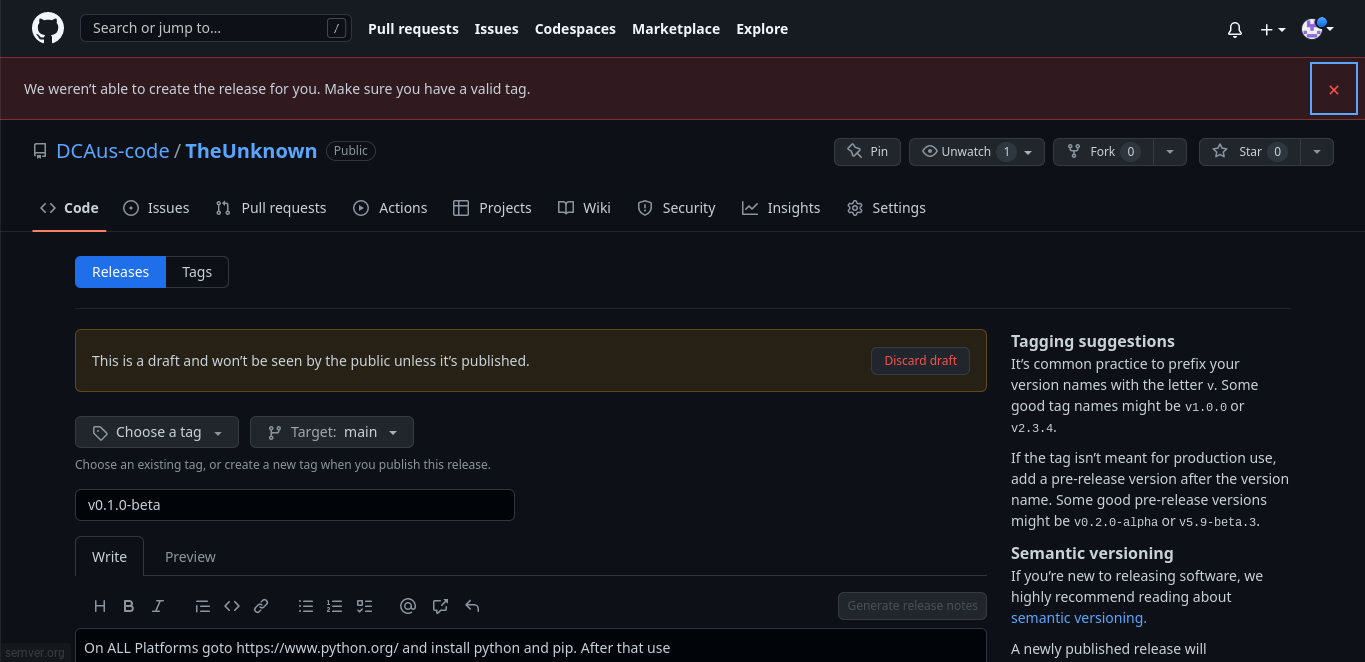1365x662 pixels.
Task: Switch to the Releases tab
Action: point(120,272)
